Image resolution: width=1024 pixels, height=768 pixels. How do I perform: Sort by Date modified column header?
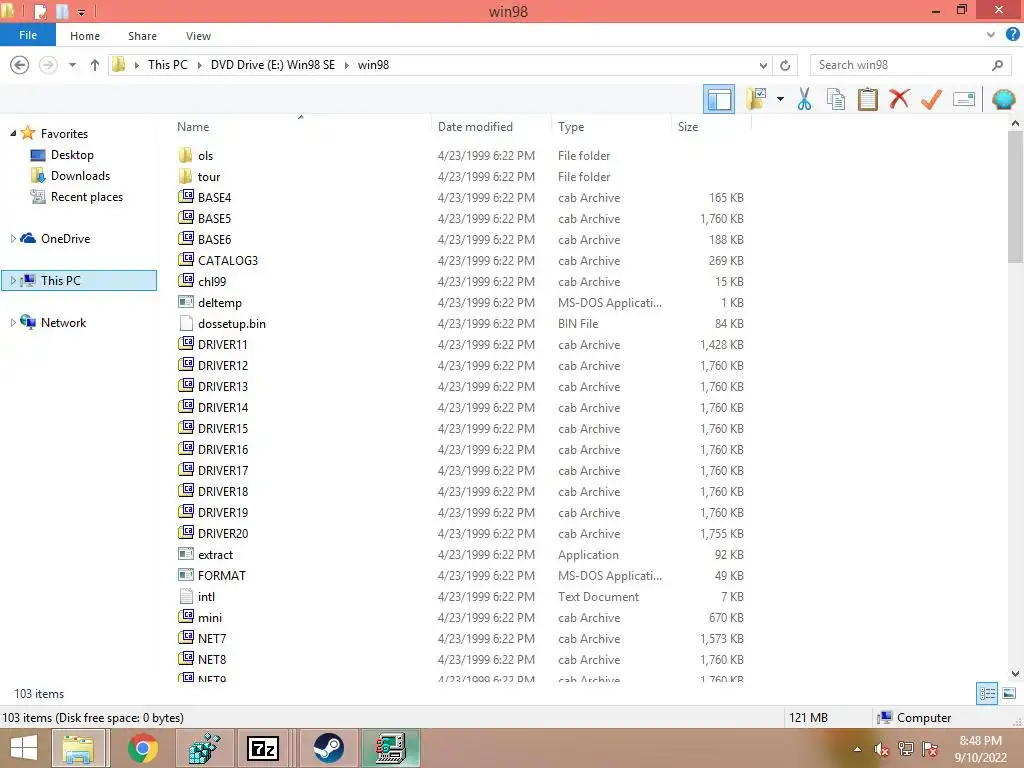tap(475, 127)
